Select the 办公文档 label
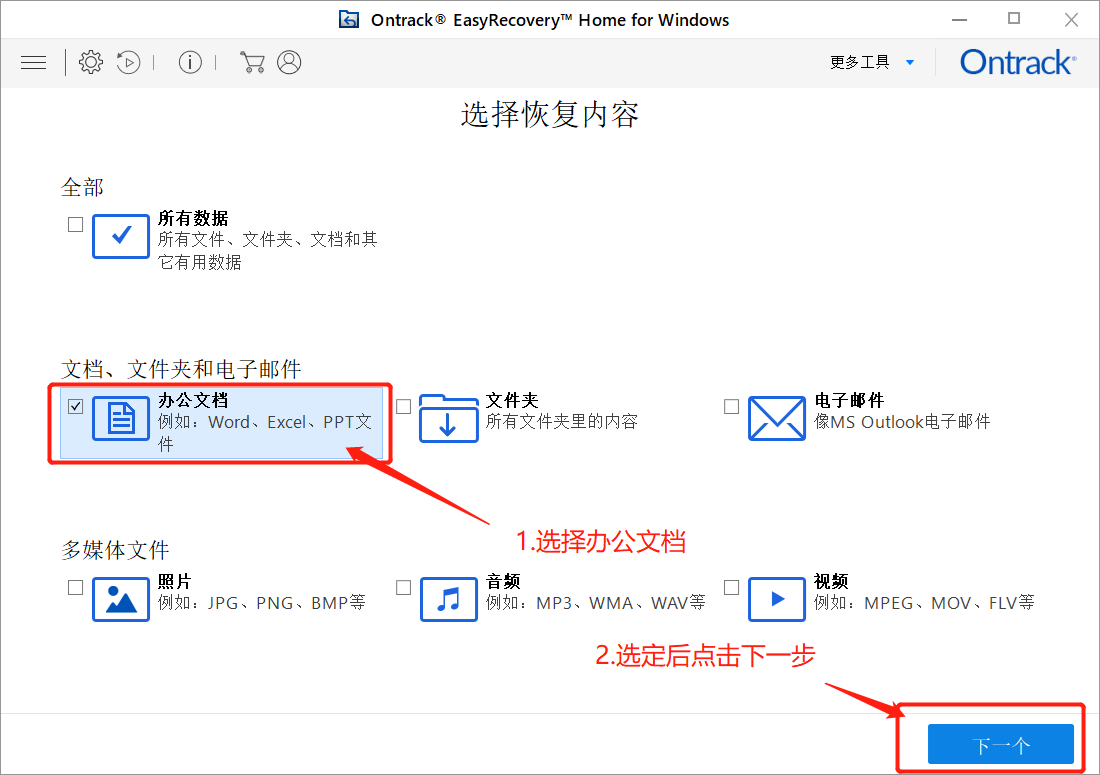 (193, 400)
